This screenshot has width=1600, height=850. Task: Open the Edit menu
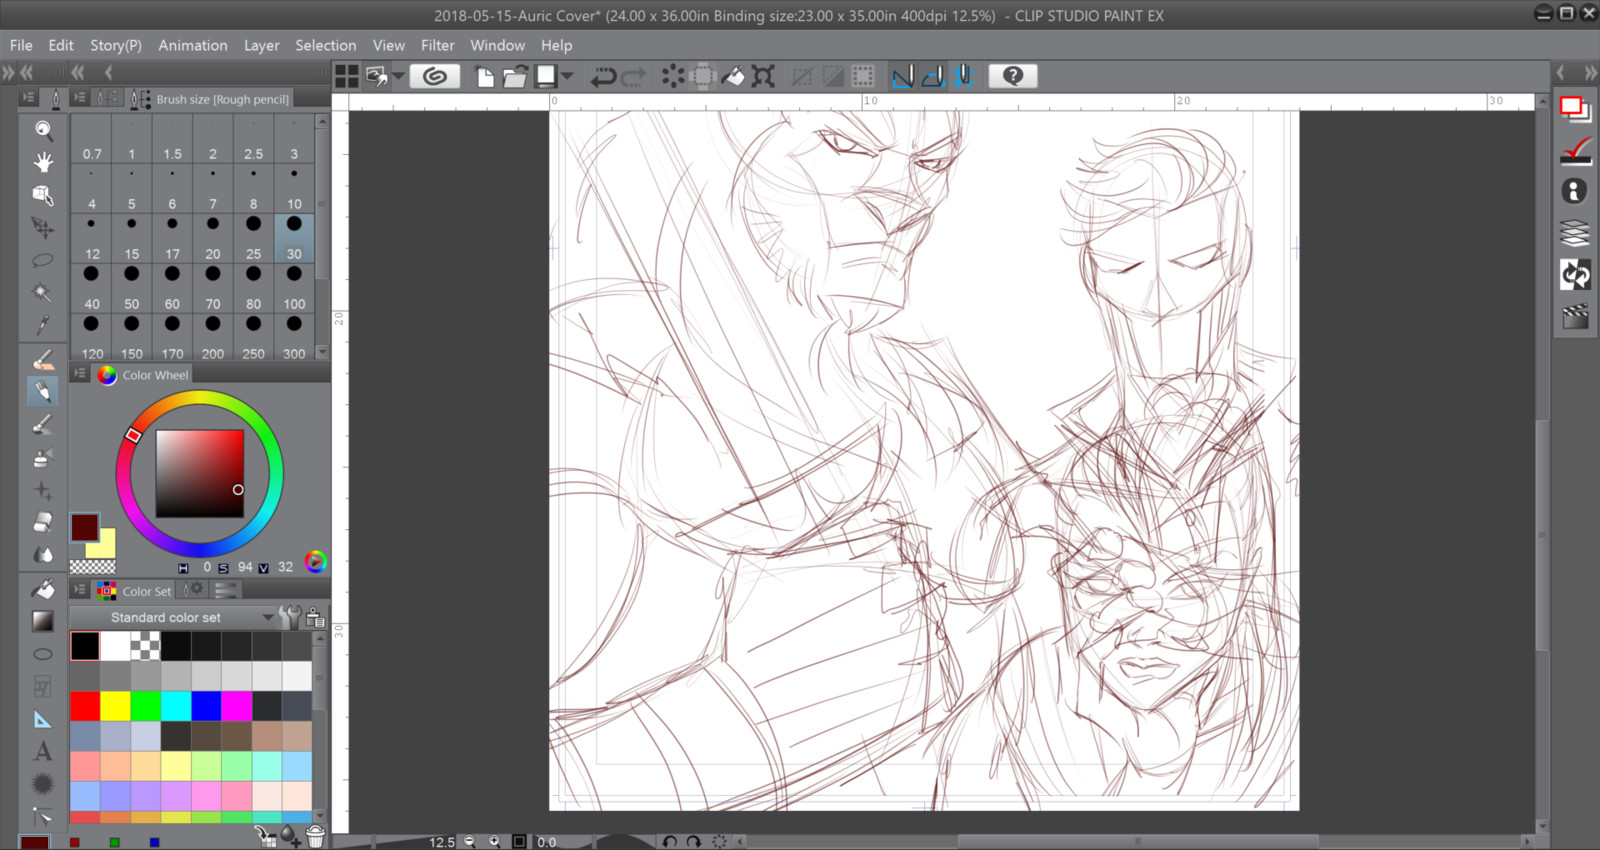point(61,45)
